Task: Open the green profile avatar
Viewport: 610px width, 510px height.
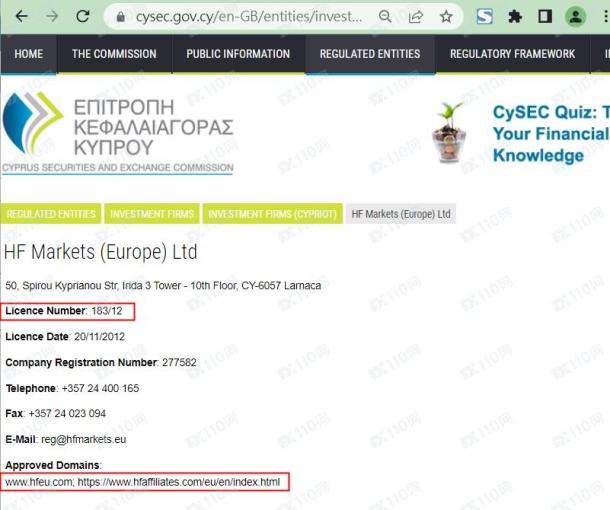Action: point(575,17)
